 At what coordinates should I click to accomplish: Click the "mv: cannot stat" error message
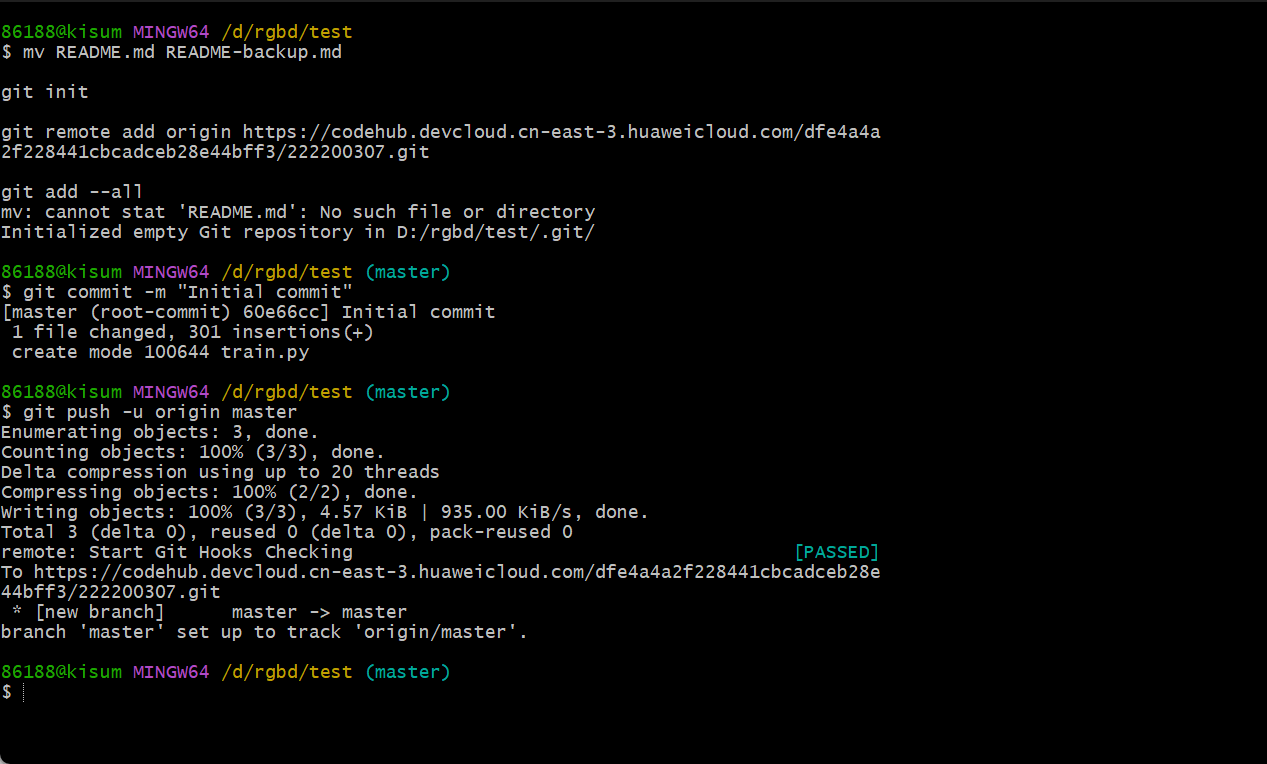tap(298, 212)
